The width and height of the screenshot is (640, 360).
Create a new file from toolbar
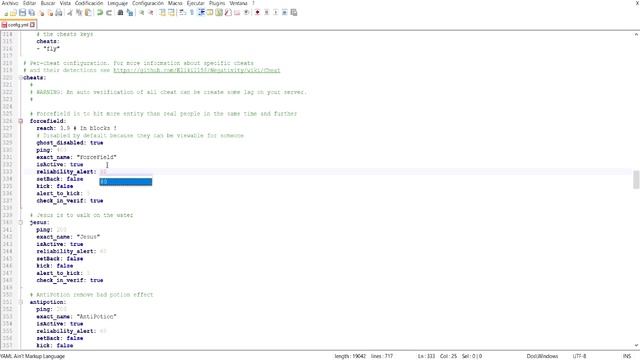[x=6, y=13]
